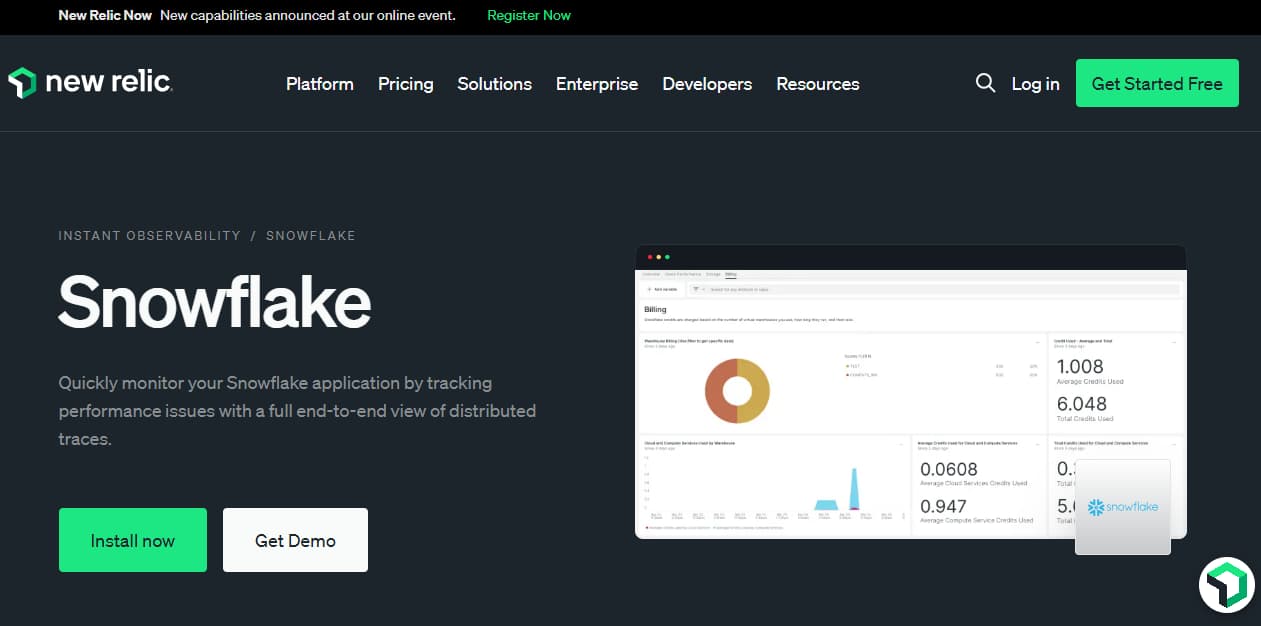Click green window dot in dashboard preview

pyautogui.click(x=667, y=257)
